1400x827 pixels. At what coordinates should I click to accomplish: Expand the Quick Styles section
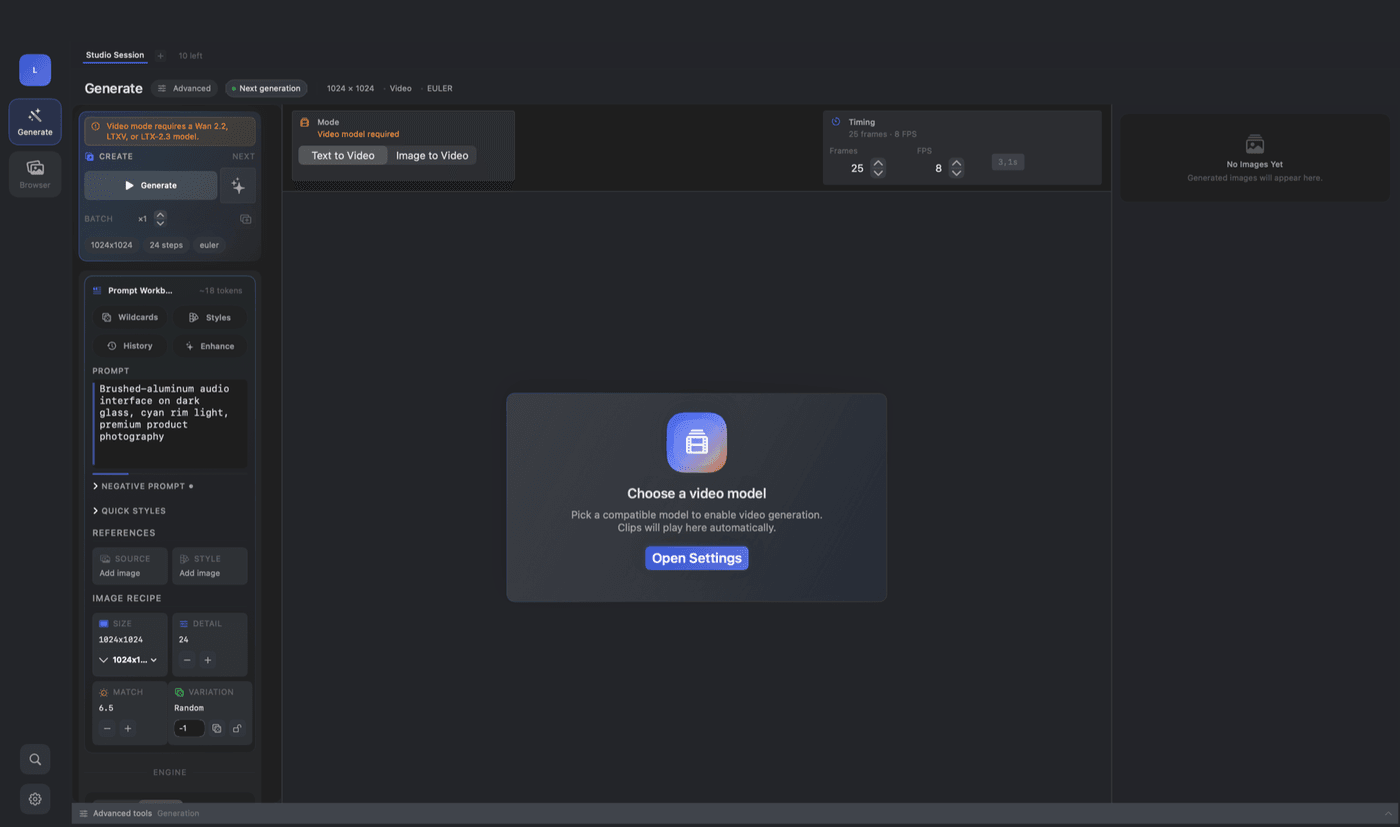129,511
